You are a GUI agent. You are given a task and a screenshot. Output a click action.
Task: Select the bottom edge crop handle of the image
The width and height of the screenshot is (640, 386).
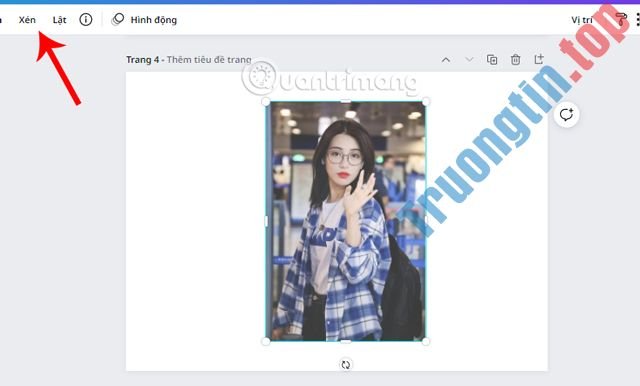pos(345,341)
